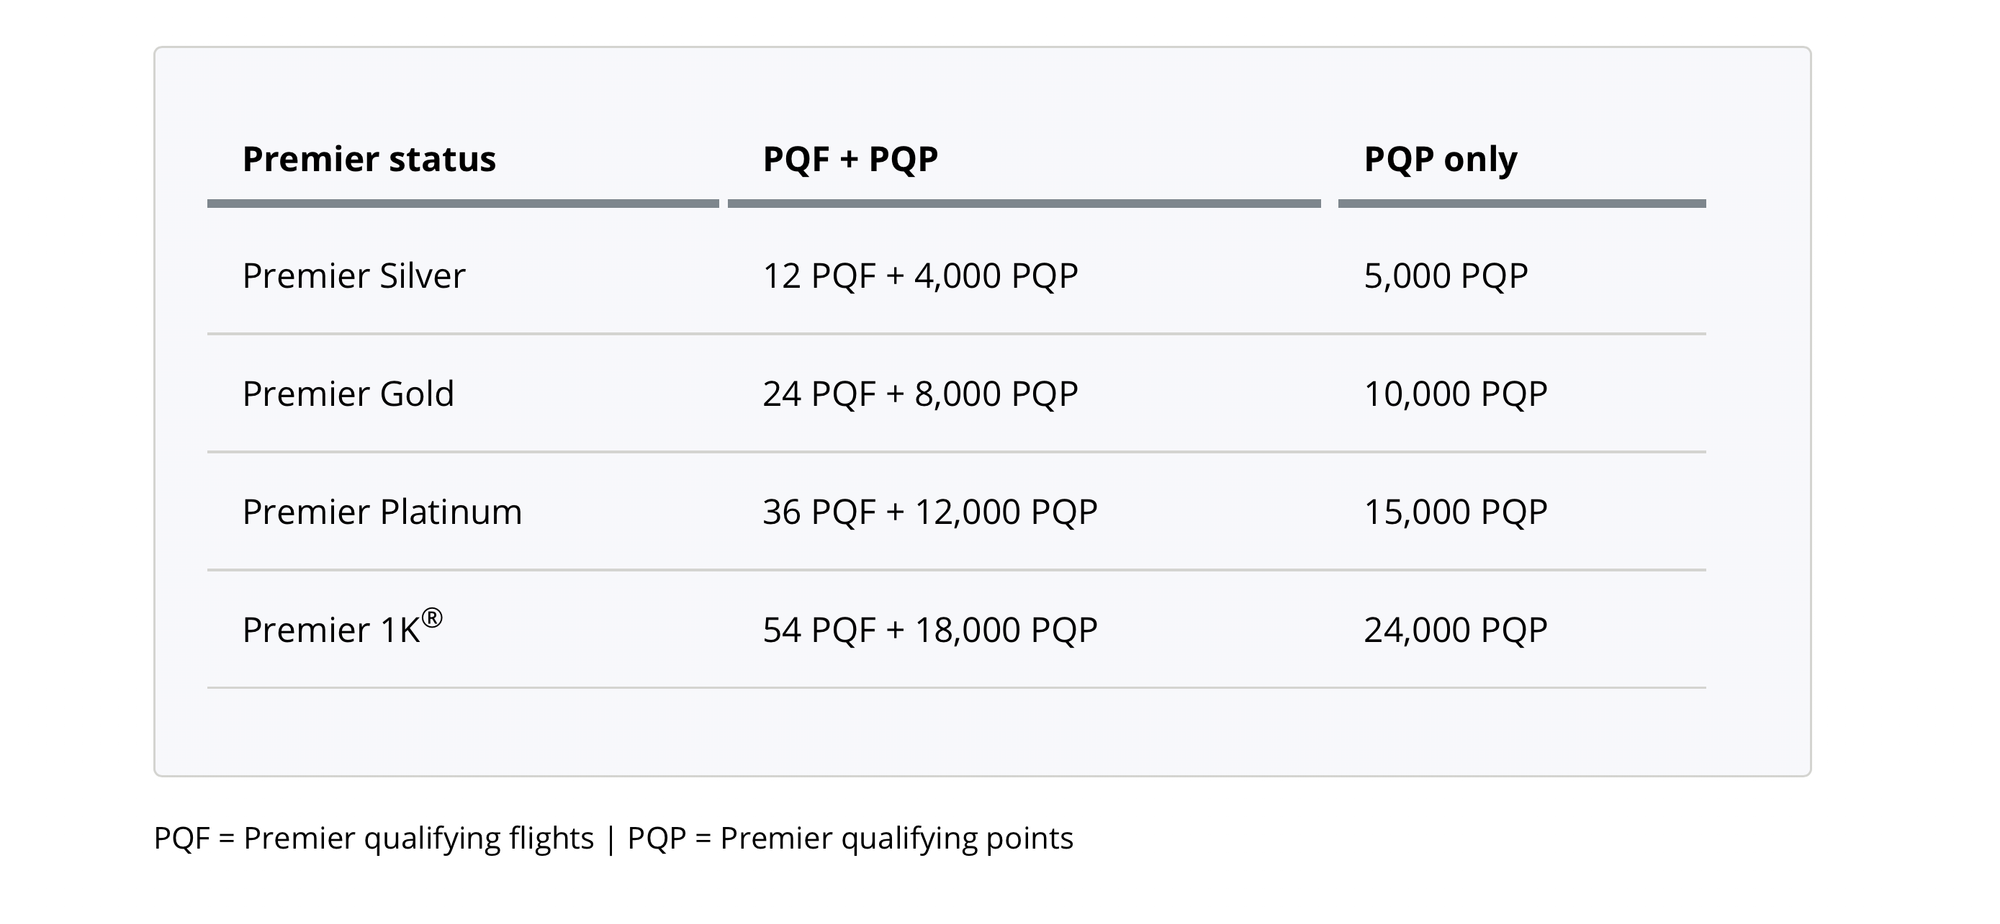This screenshot has height=924, width=2000.
Task: Click the registered trademark symbol after 1K
Action: [x=432, y=617]
